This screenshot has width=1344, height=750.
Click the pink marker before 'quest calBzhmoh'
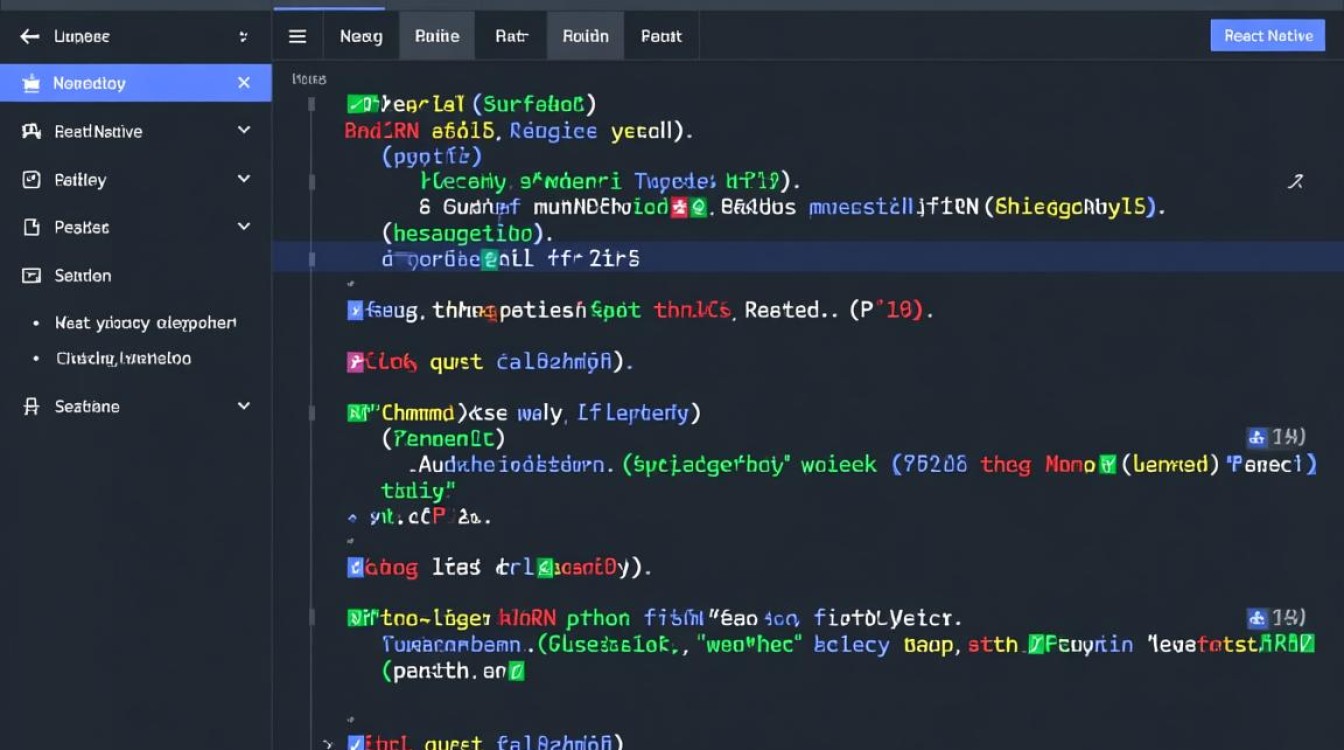[x=355, y=362]
